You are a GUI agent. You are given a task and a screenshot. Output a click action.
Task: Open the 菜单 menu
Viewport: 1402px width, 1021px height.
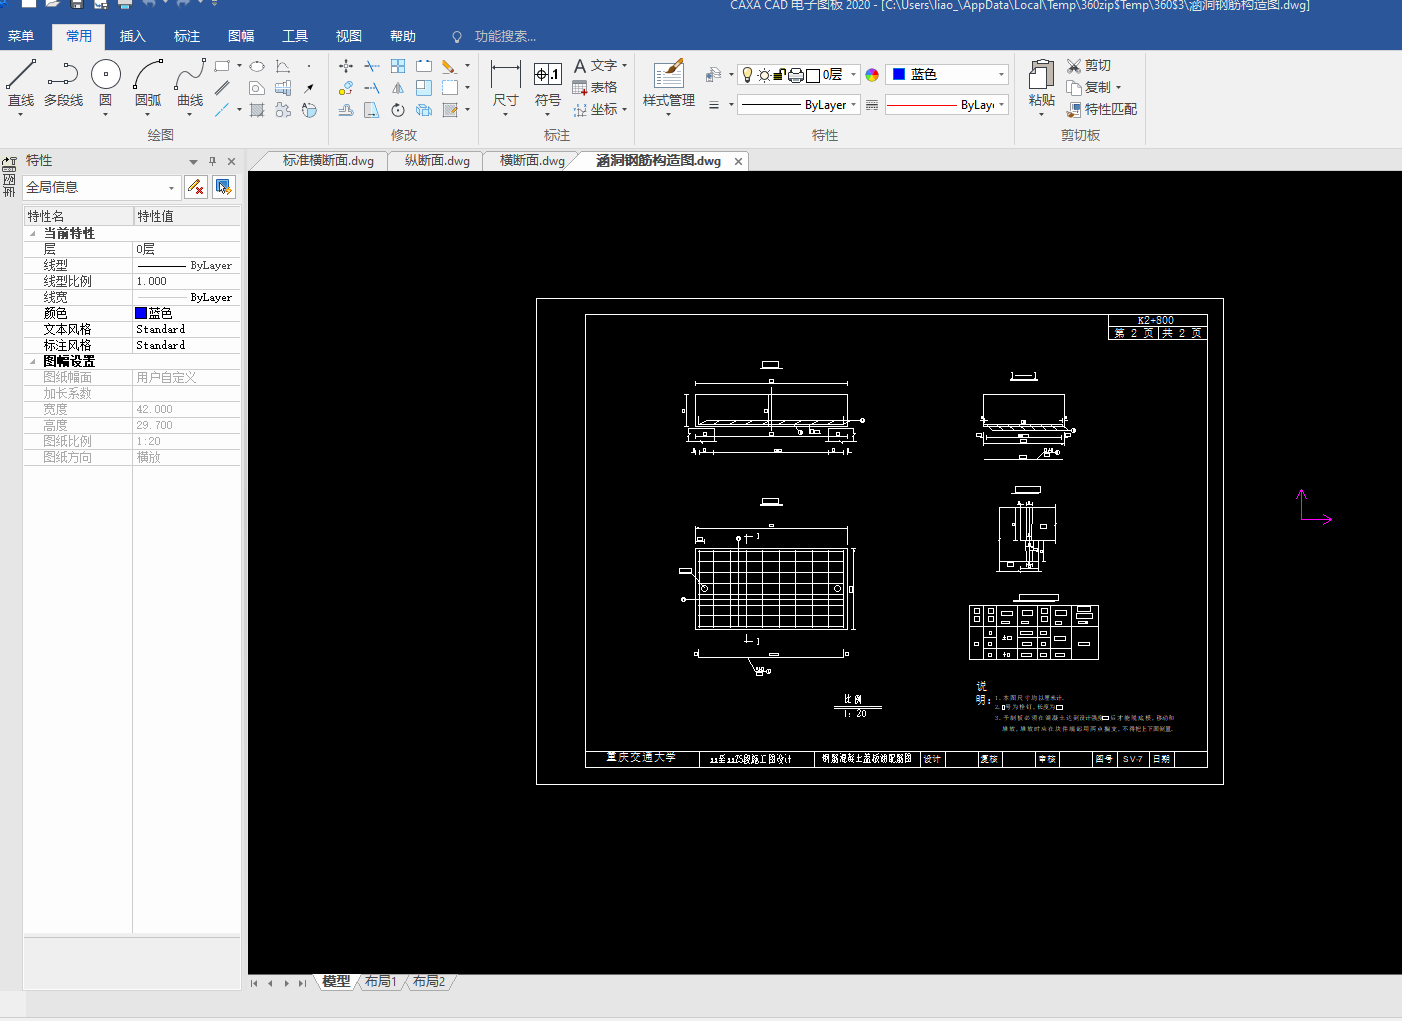pos(21,36)
